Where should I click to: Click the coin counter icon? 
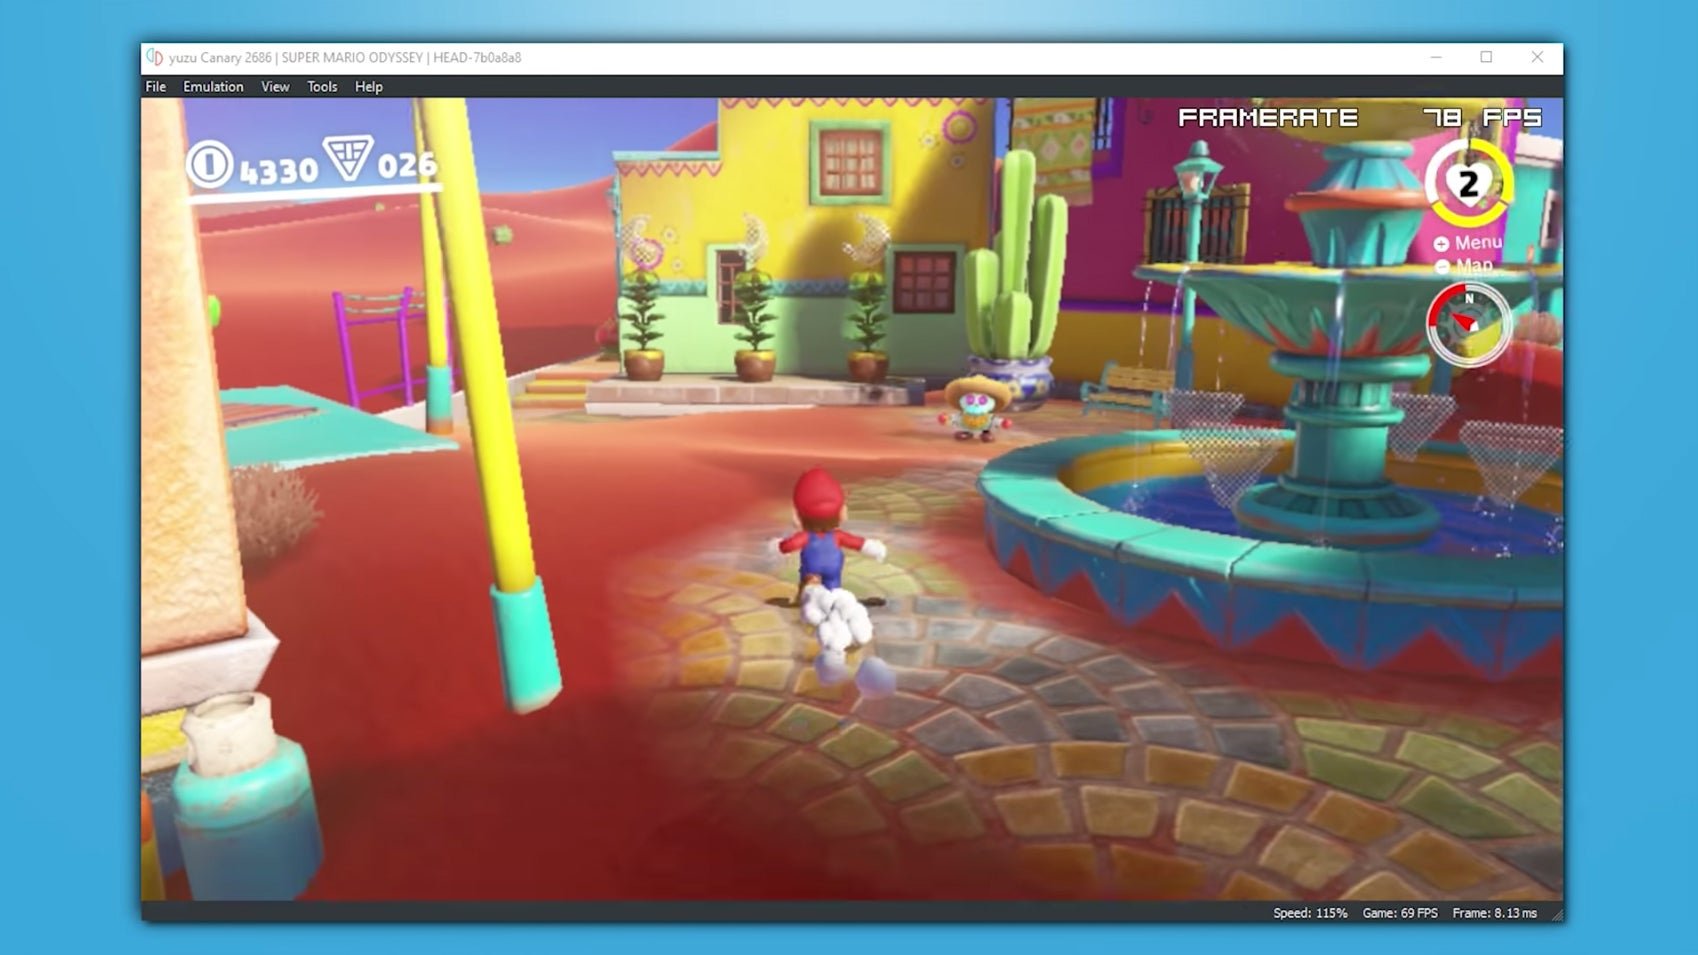click(209, 164)
